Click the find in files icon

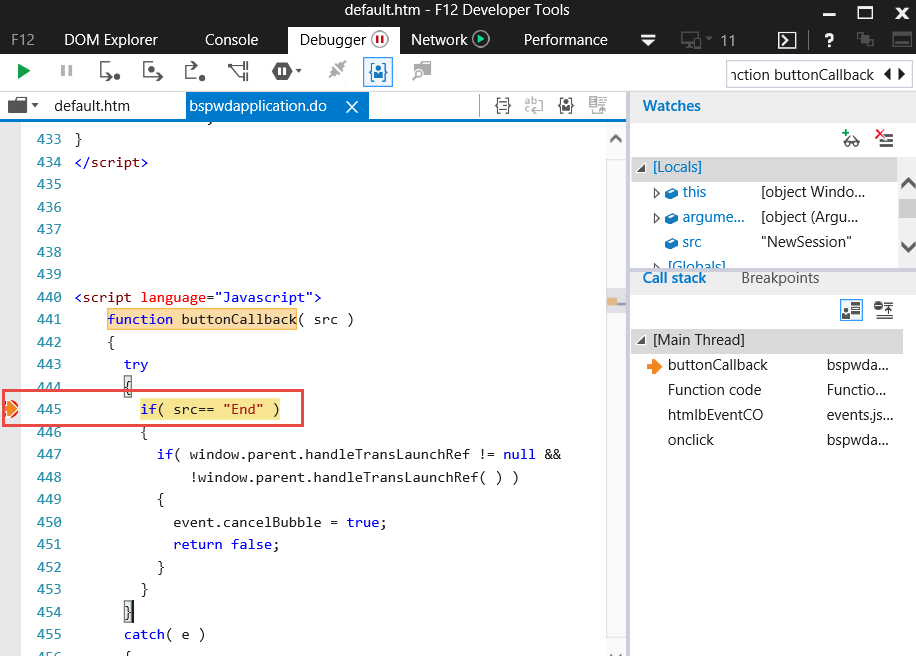click(x=421, y=71)
